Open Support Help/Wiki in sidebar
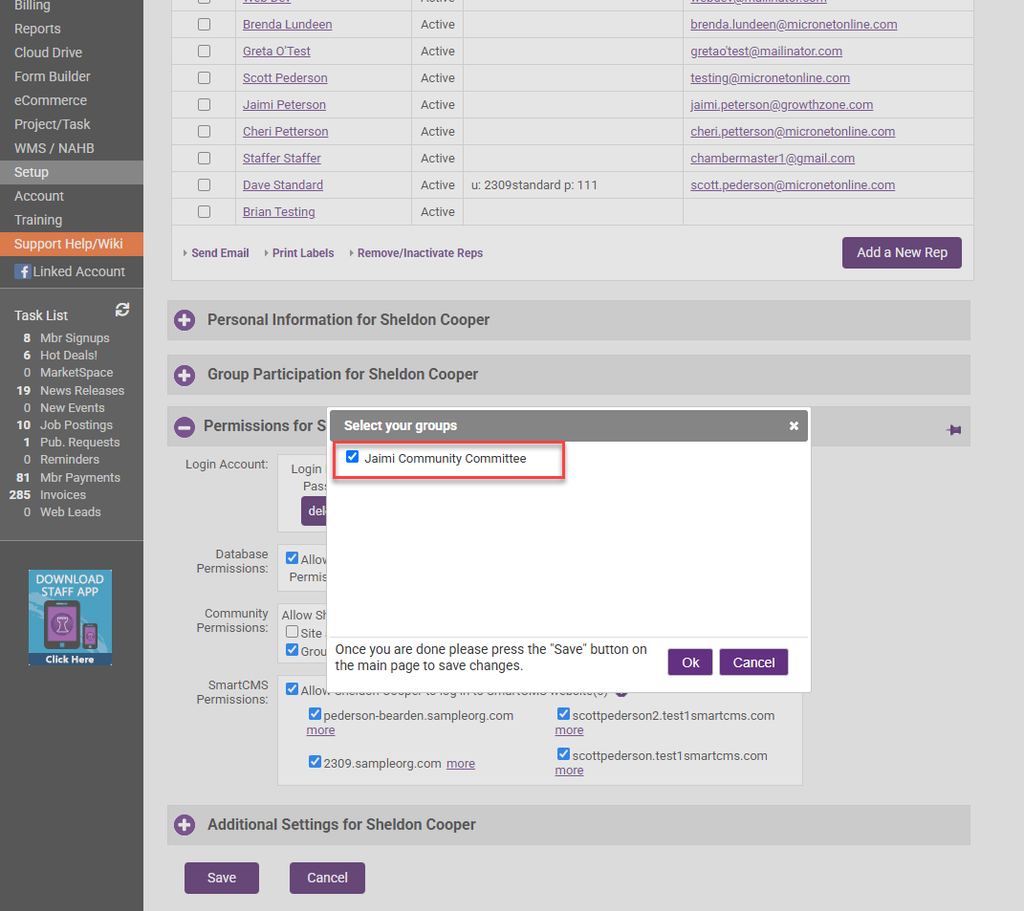The image size is (1024, 911). tap(68, 244)
